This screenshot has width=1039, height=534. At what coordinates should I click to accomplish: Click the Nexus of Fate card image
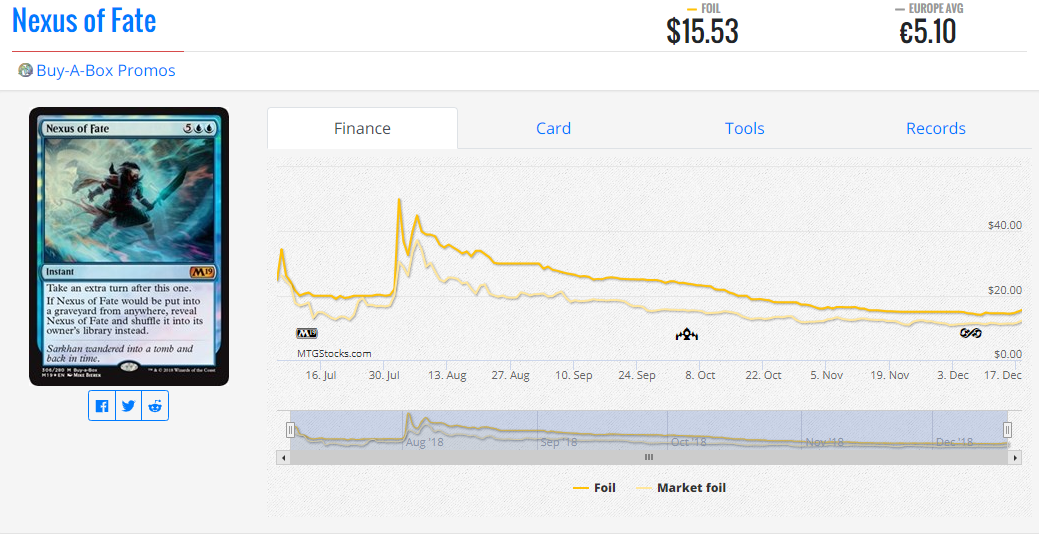129,246
